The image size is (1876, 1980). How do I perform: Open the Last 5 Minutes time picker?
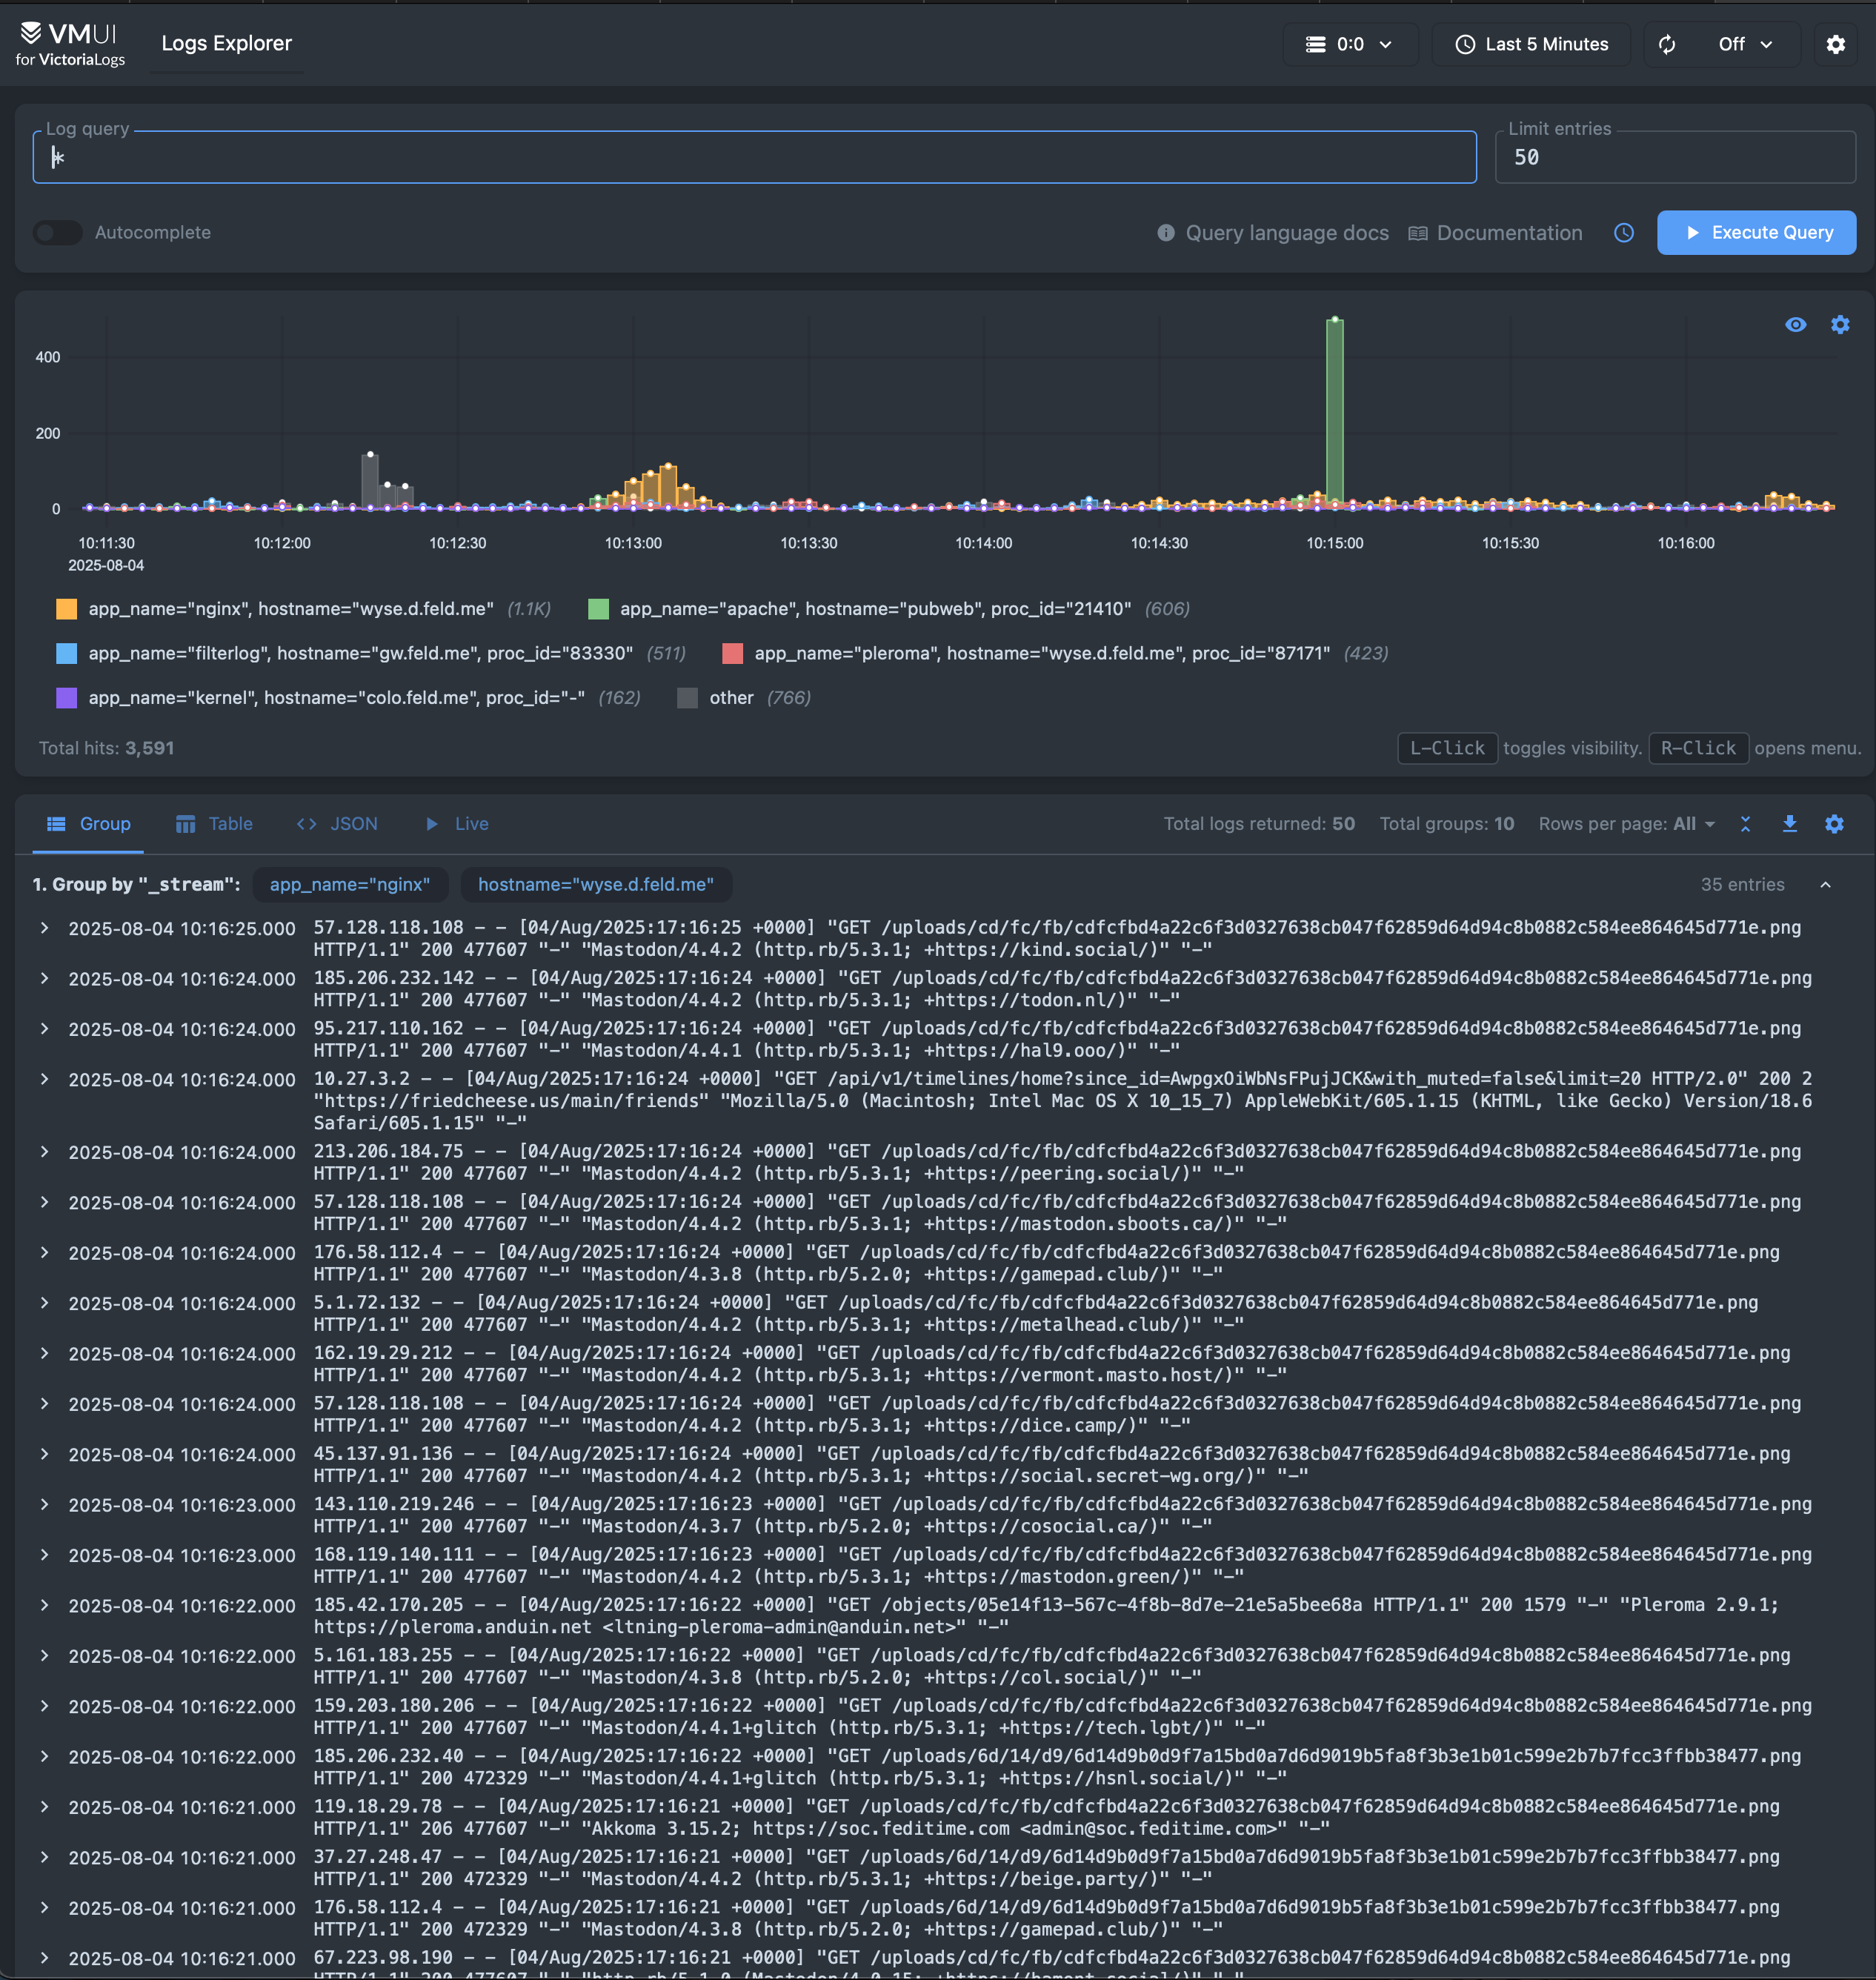(x=1531, y=44)
